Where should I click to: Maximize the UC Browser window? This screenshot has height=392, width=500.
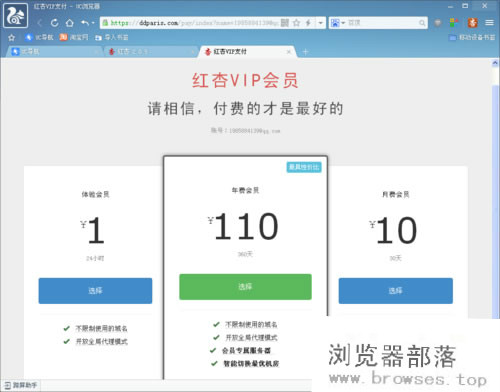pos(465,6)
